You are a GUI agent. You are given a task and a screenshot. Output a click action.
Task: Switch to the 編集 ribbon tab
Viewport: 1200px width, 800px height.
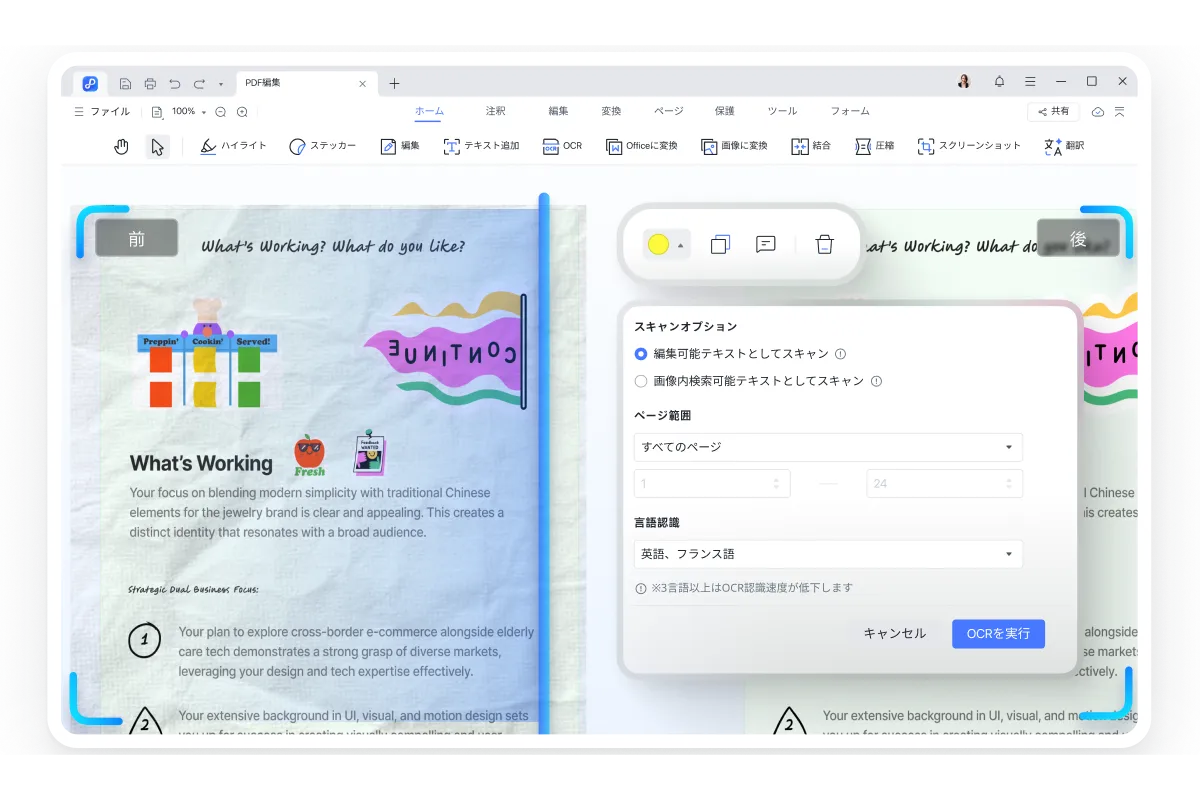point(558,112)
